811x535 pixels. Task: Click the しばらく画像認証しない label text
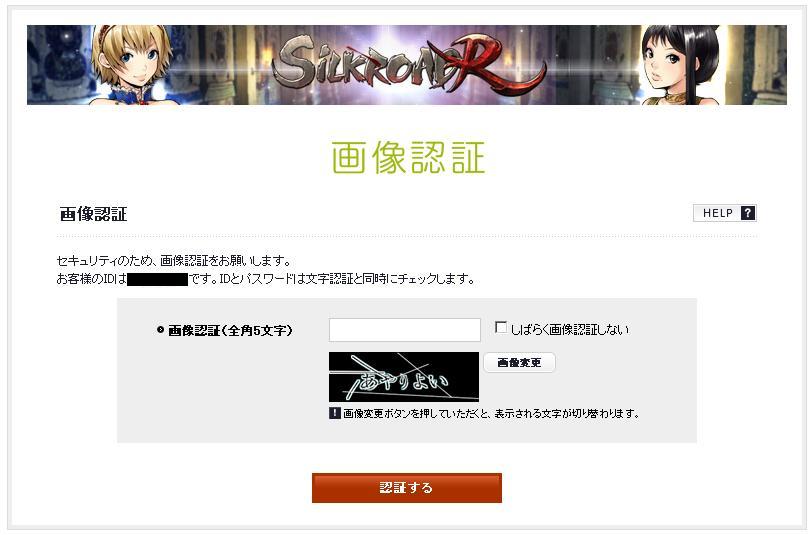coord(569,330)
